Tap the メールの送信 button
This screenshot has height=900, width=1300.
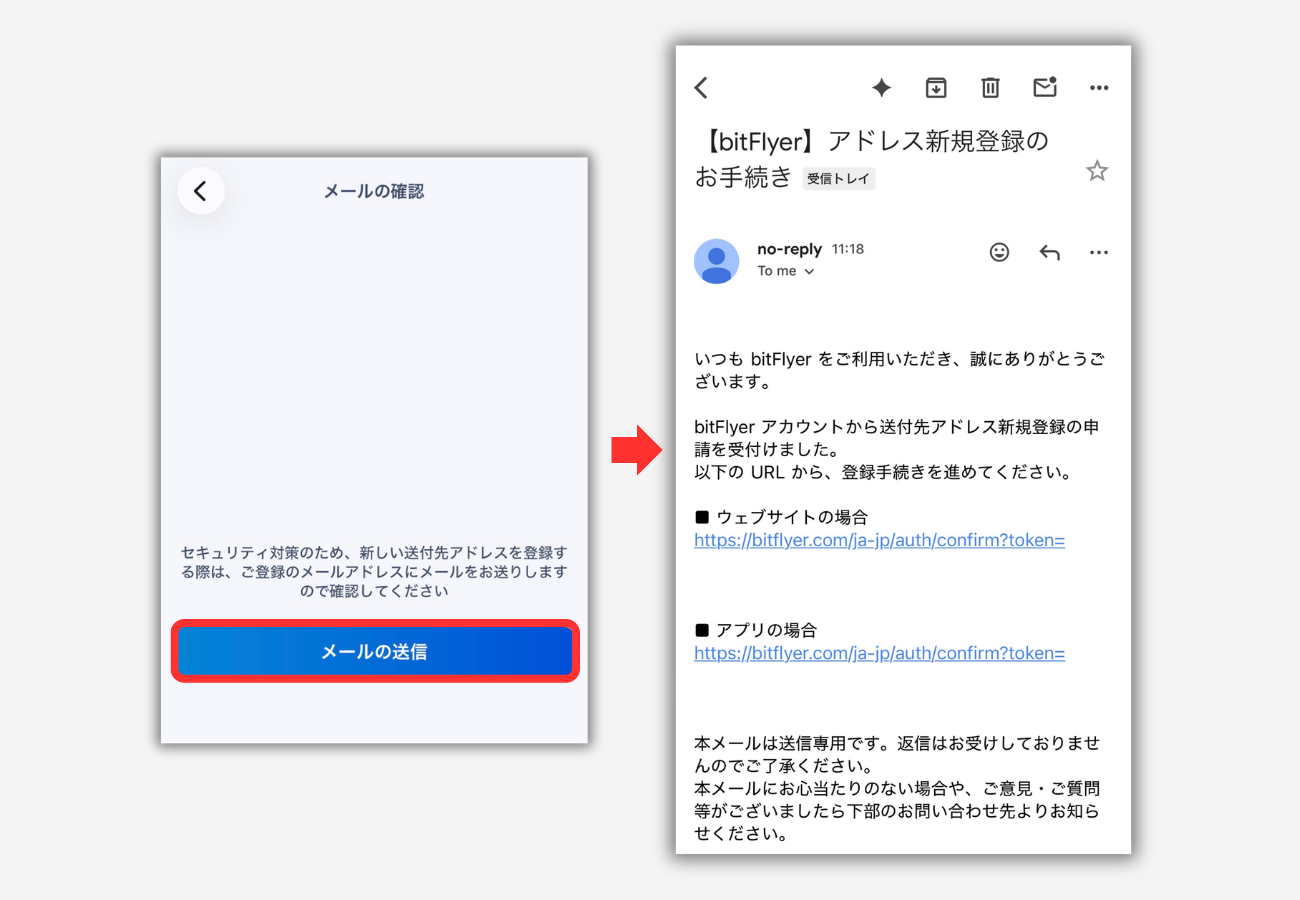[375, 652]
